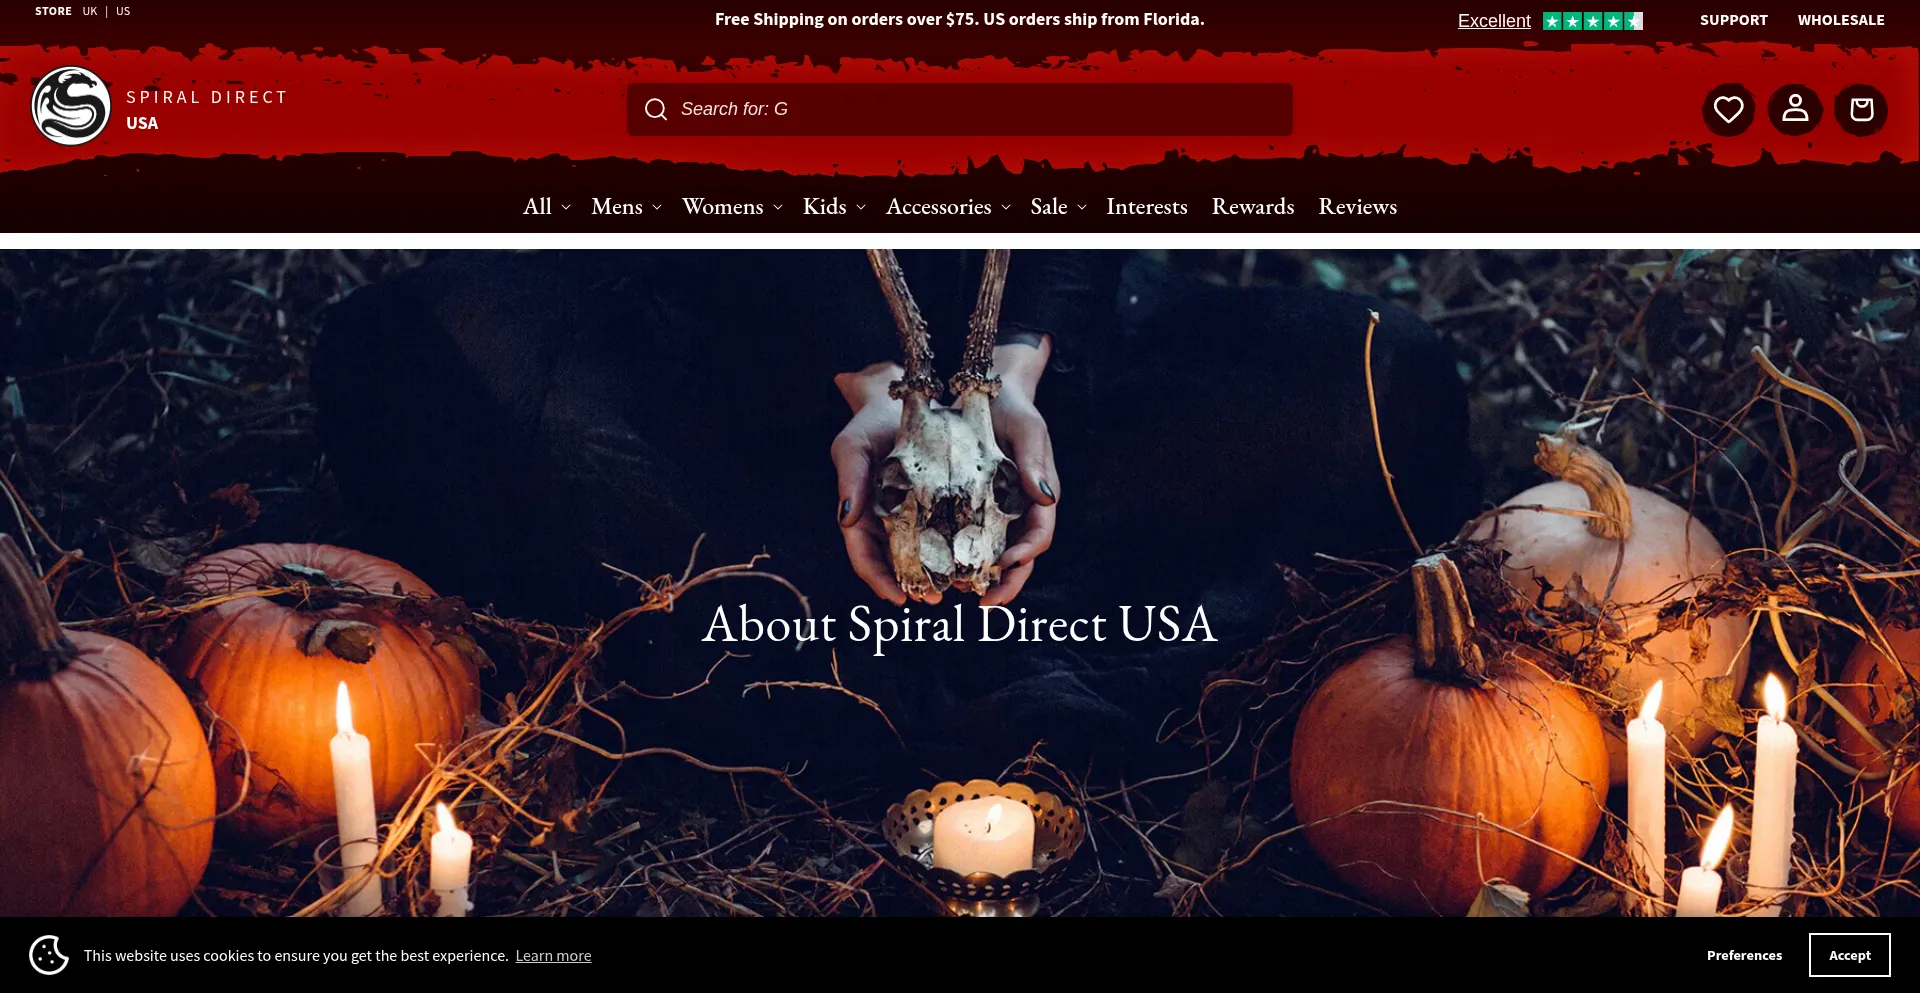
Task: Click the Trustpilot star rating
Action: pyautogui.click(x=1593, y=21)
